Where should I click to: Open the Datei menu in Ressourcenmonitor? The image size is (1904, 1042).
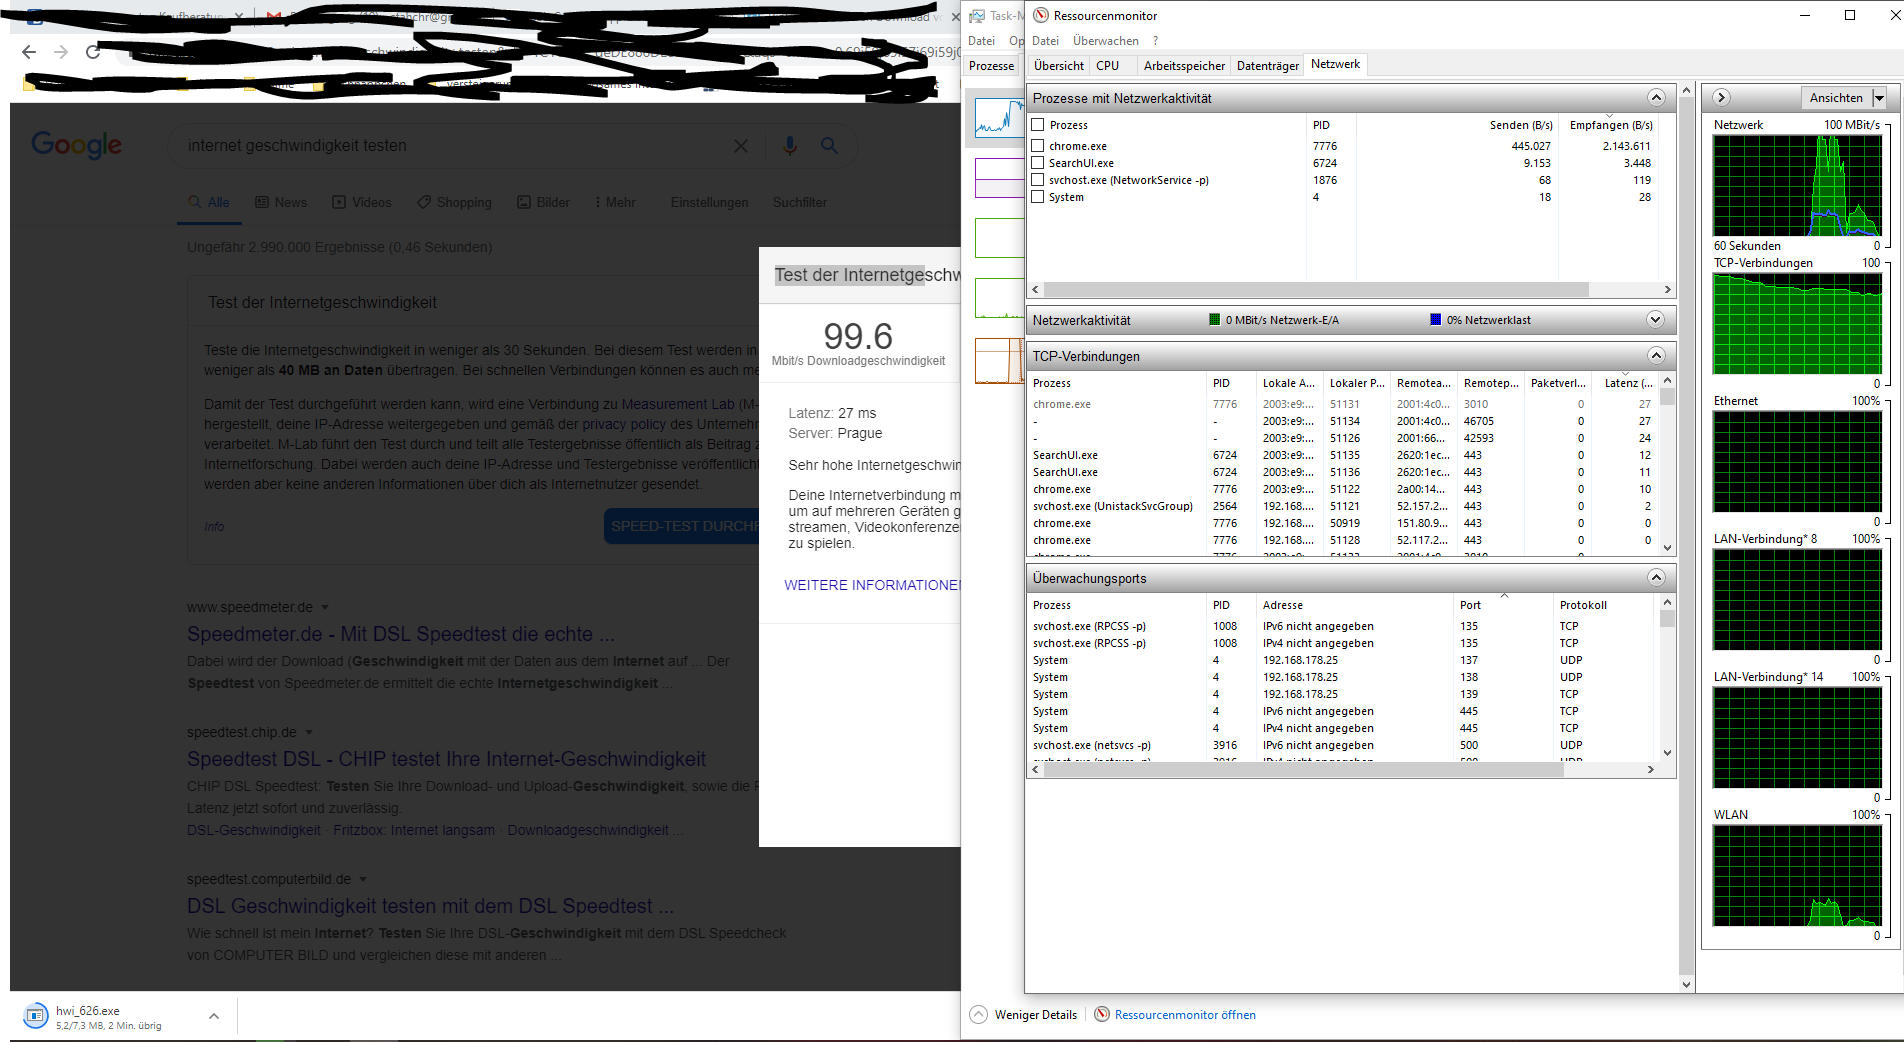1045,41
